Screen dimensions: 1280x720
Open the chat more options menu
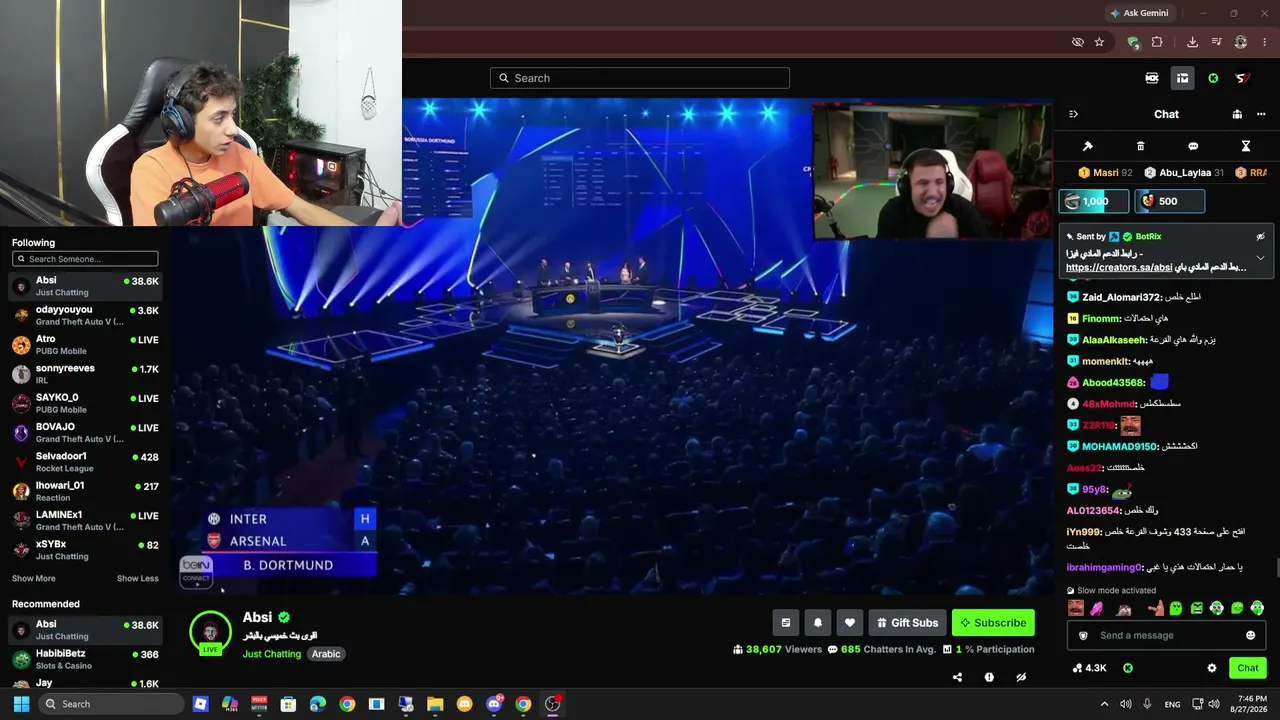pos(1261,114)
